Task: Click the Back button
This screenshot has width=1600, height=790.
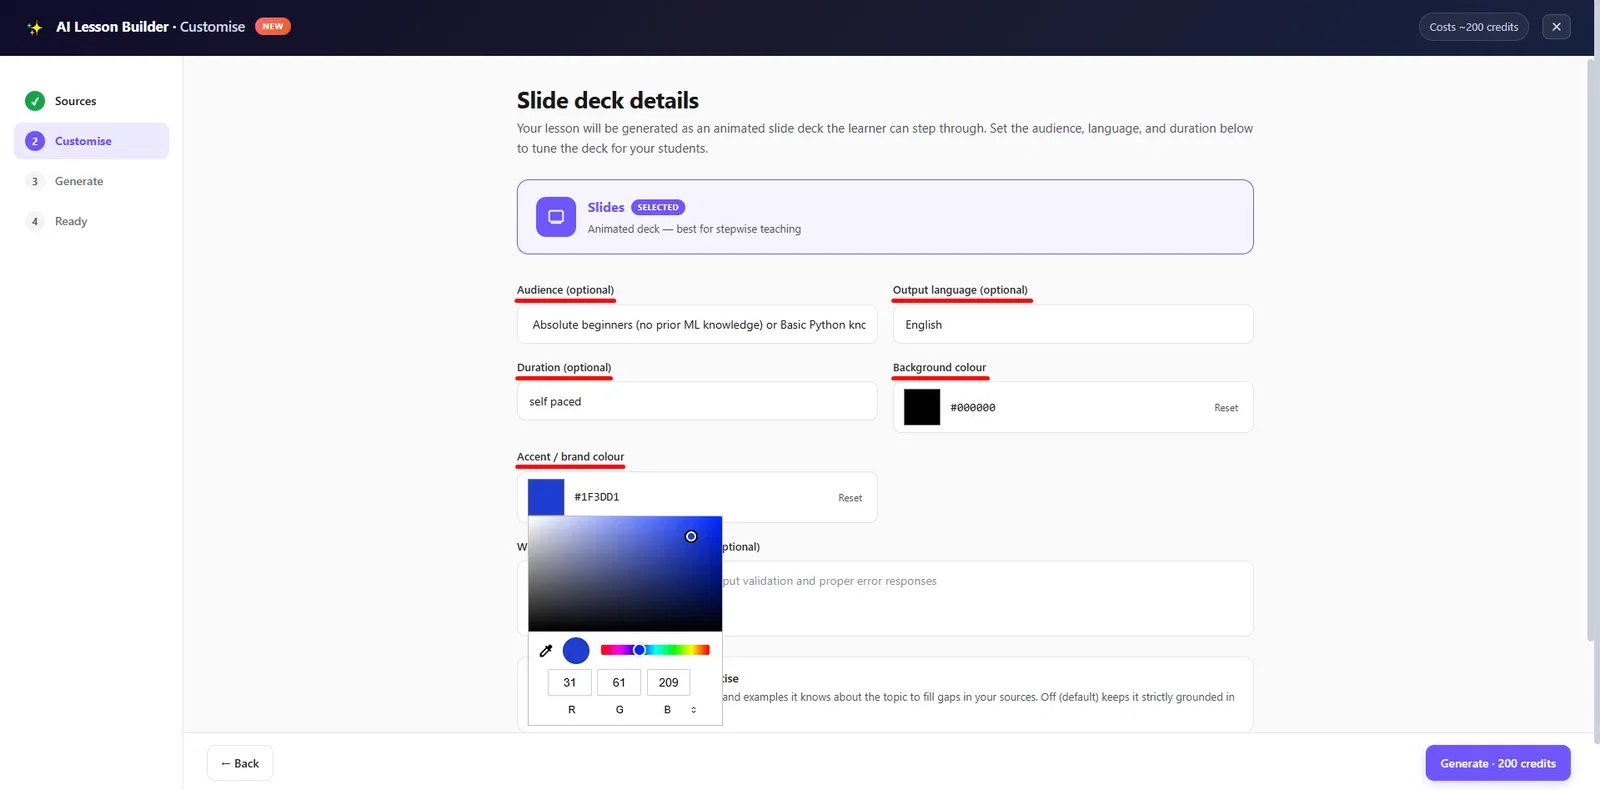Action: (x=240, y=763)
